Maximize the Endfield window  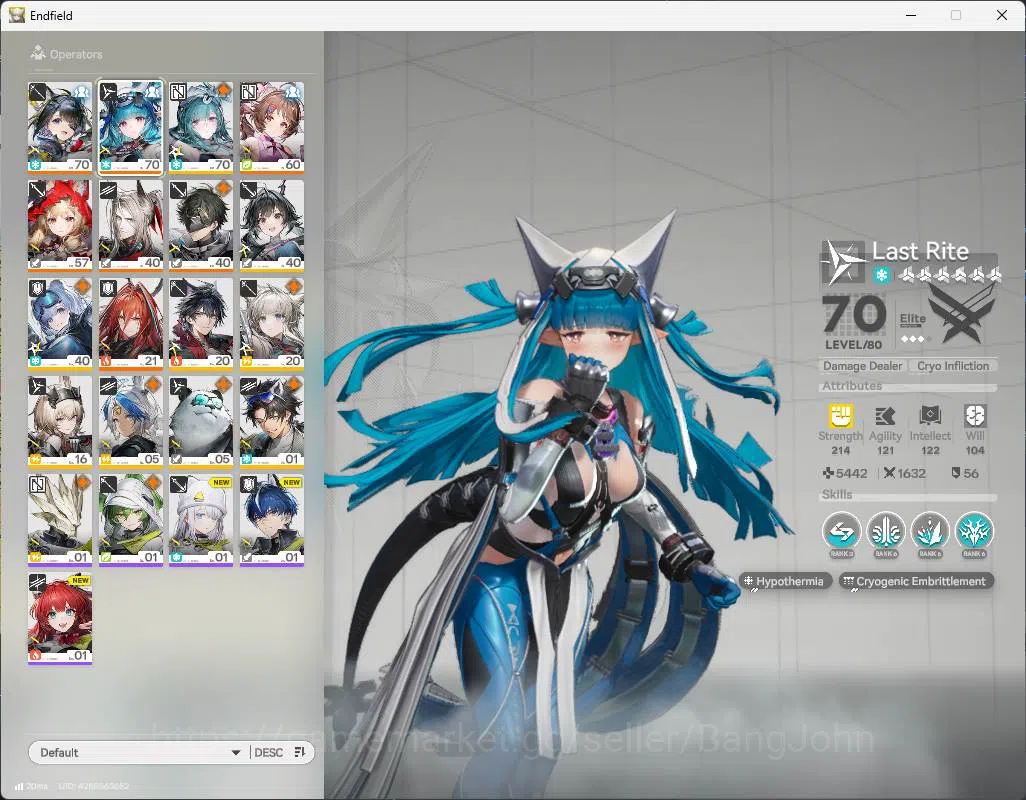[x=956, y=15]
